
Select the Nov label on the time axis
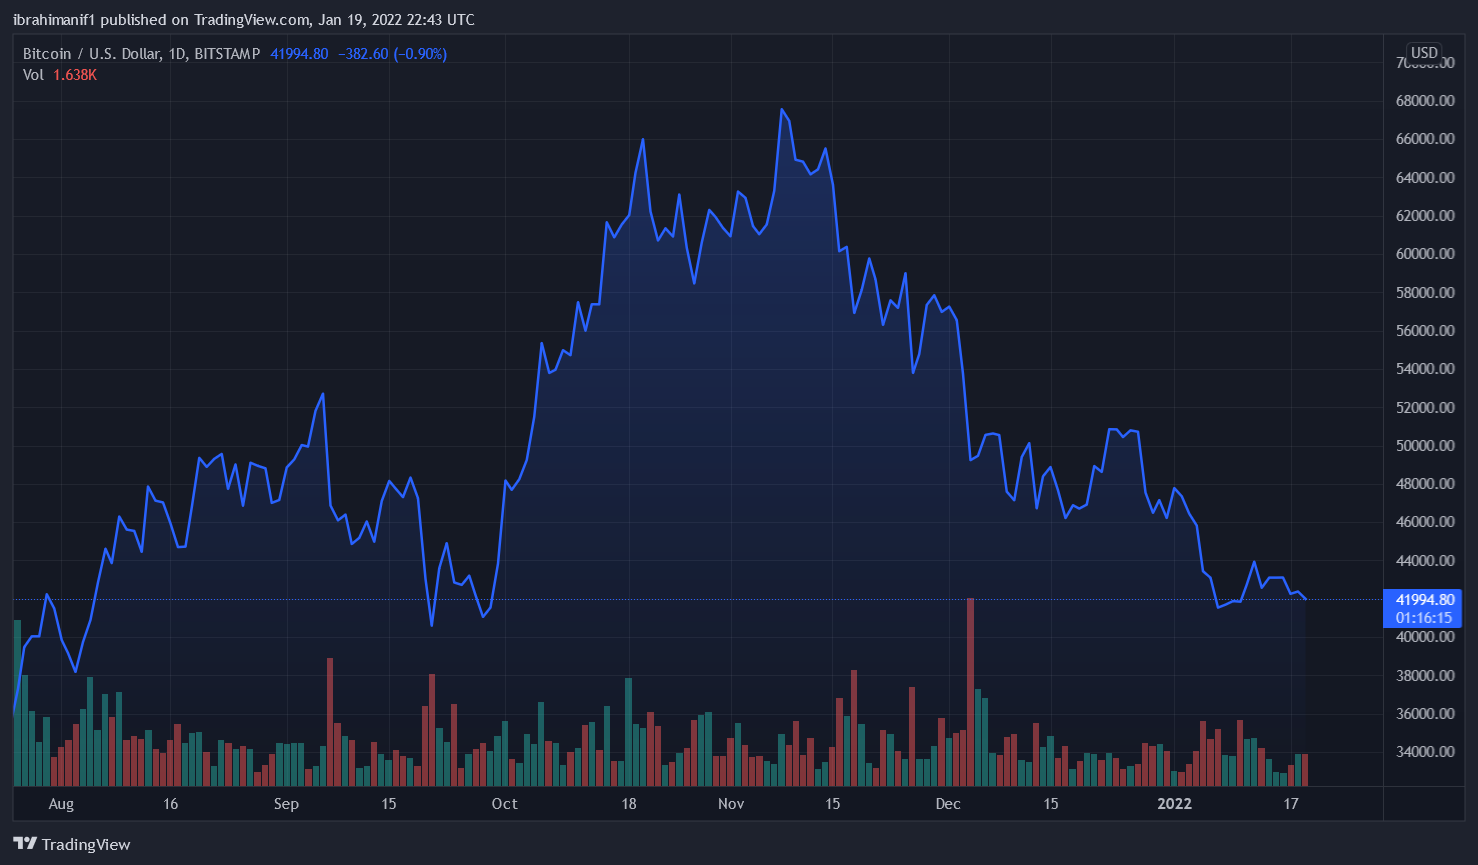click(731, 804)
